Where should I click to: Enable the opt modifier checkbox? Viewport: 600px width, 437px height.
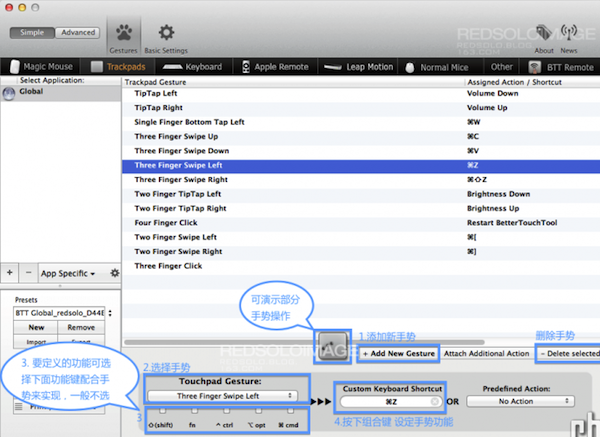[x=259, y=411]
